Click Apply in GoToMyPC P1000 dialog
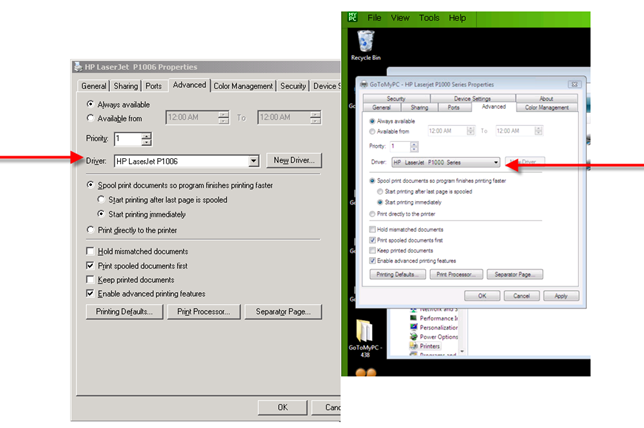644x428 pixels. click(561, 296)
